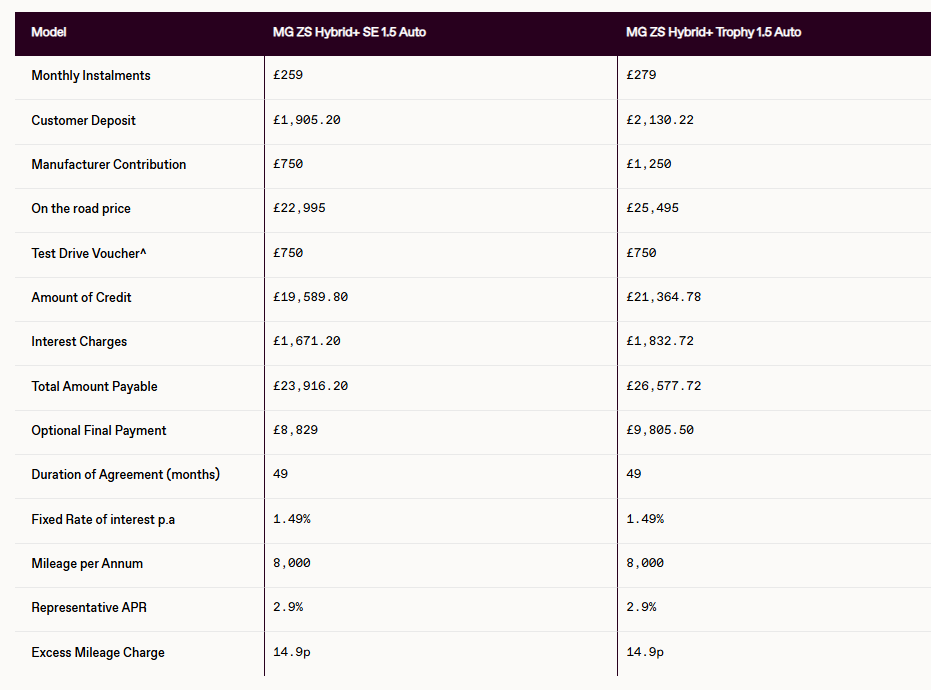Click the Optional Final Payment label
931x690 pixels.
point(99,431)
